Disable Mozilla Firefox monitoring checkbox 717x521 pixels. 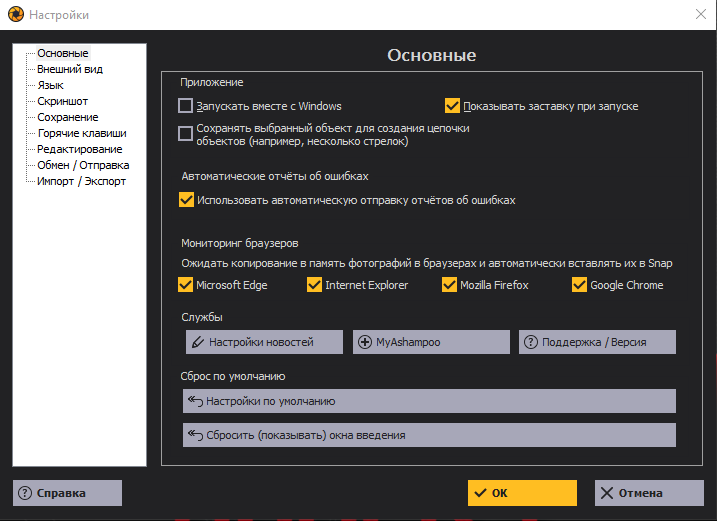click(x=449, y=285)
